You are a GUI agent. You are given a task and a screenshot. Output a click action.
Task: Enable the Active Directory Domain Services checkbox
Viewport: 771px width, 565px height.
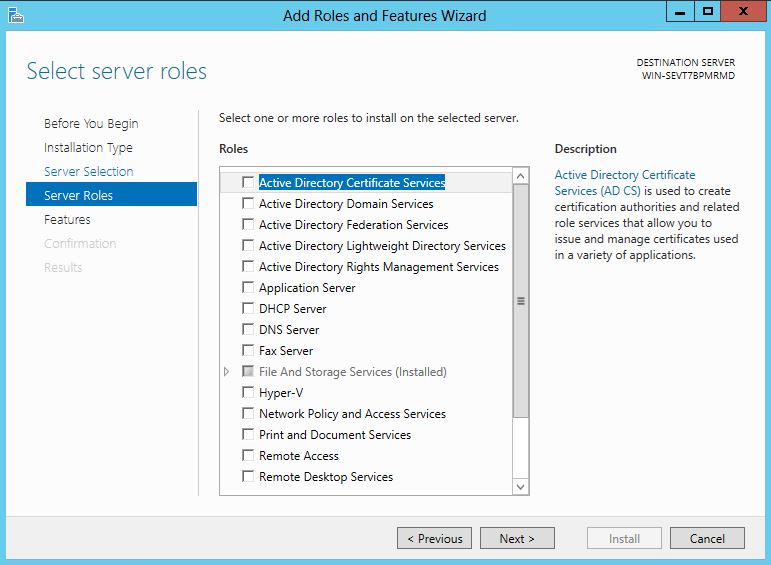pos(248,204)
